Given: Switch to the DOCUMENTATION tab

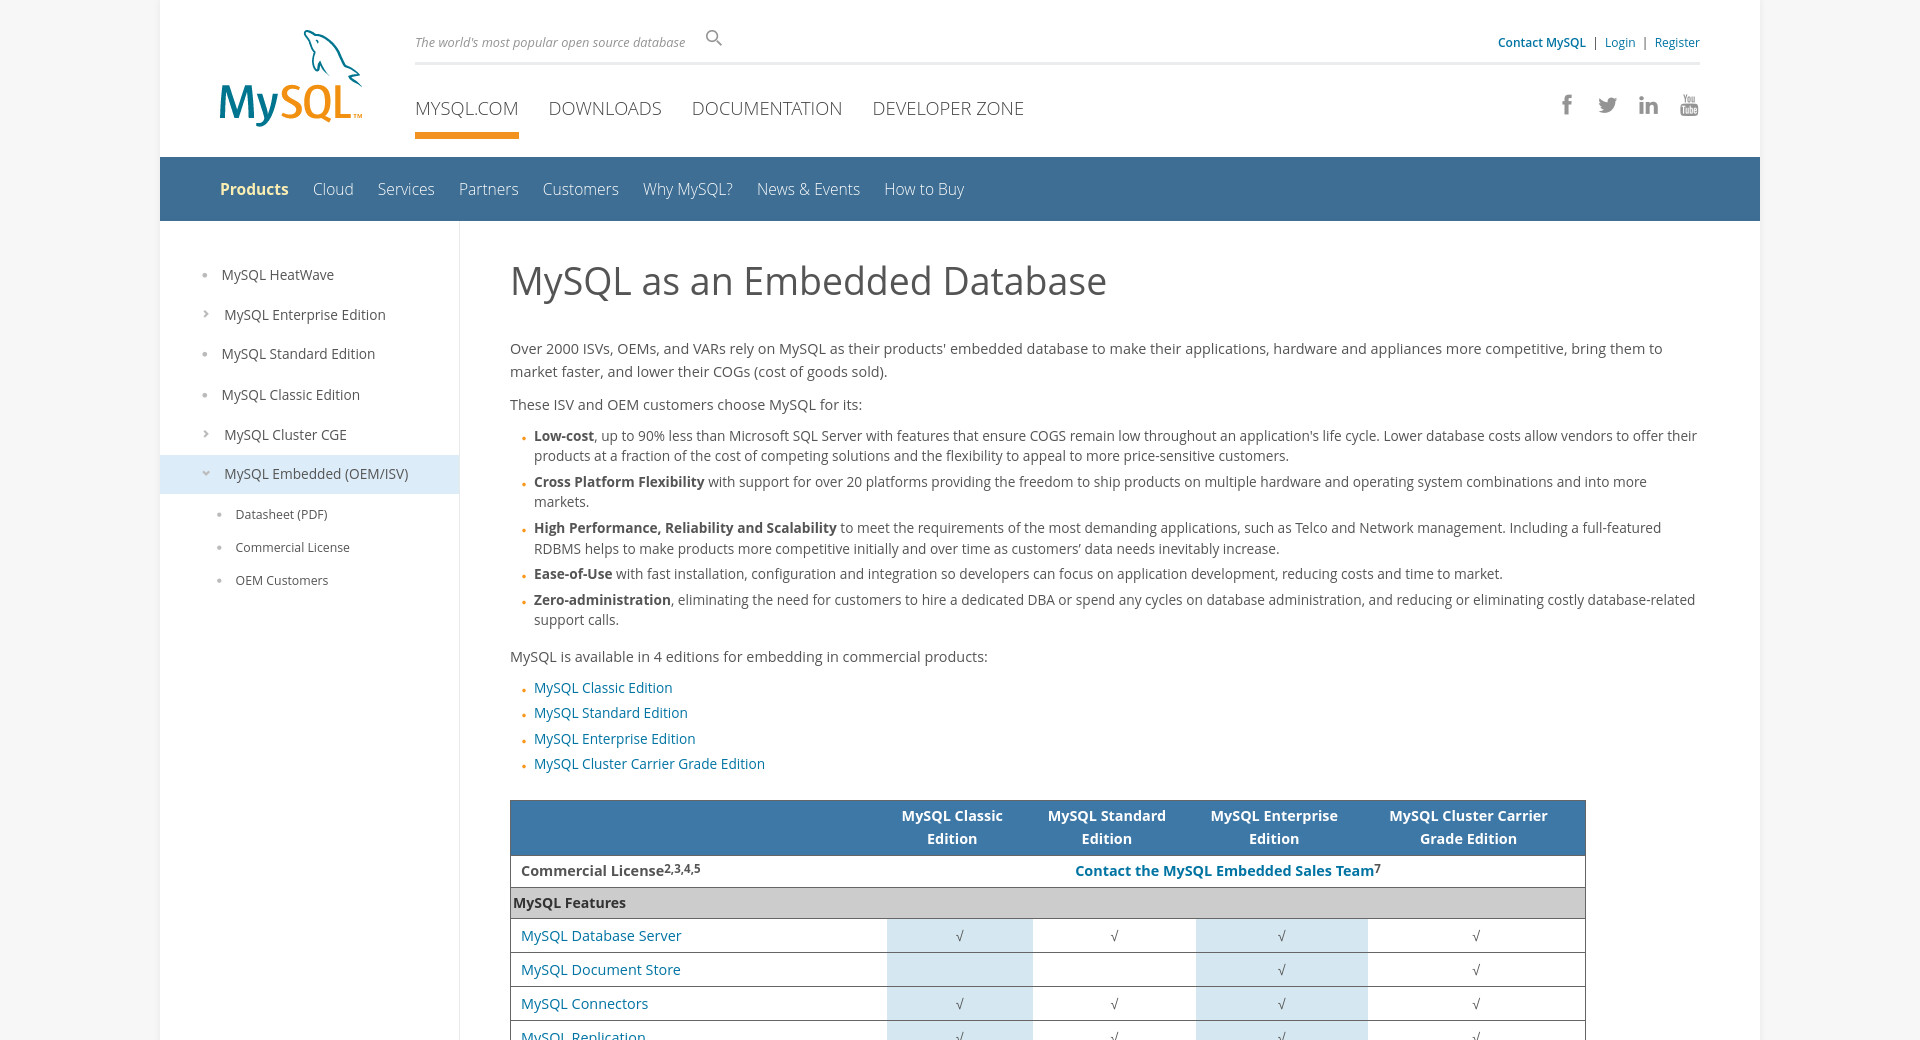Looking at the screenshot, I should coord(767,108).
